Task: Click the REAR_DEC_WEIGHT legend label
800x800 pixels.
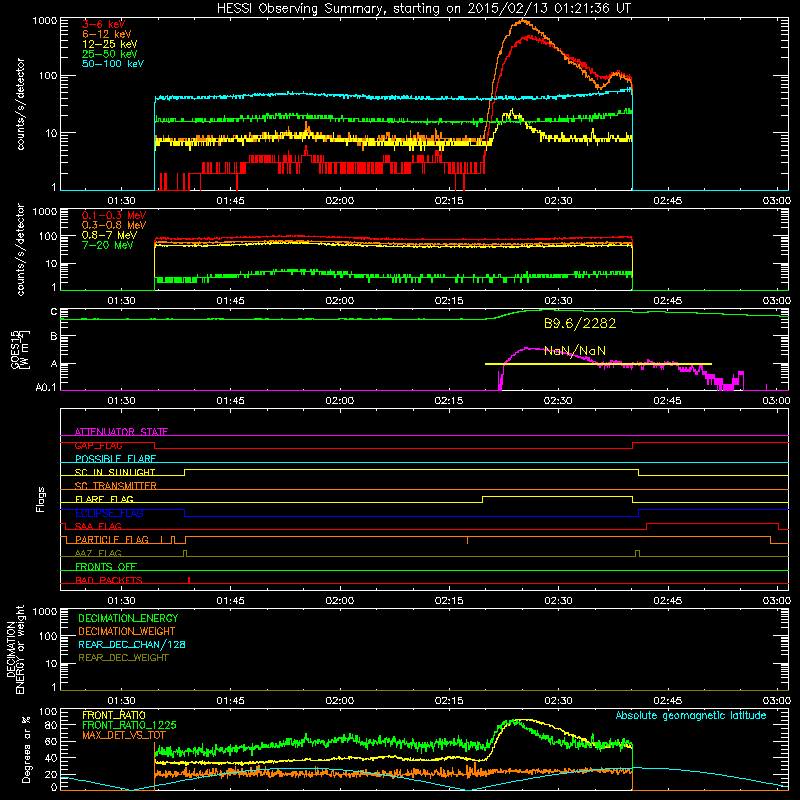Action: coord(123,658)
